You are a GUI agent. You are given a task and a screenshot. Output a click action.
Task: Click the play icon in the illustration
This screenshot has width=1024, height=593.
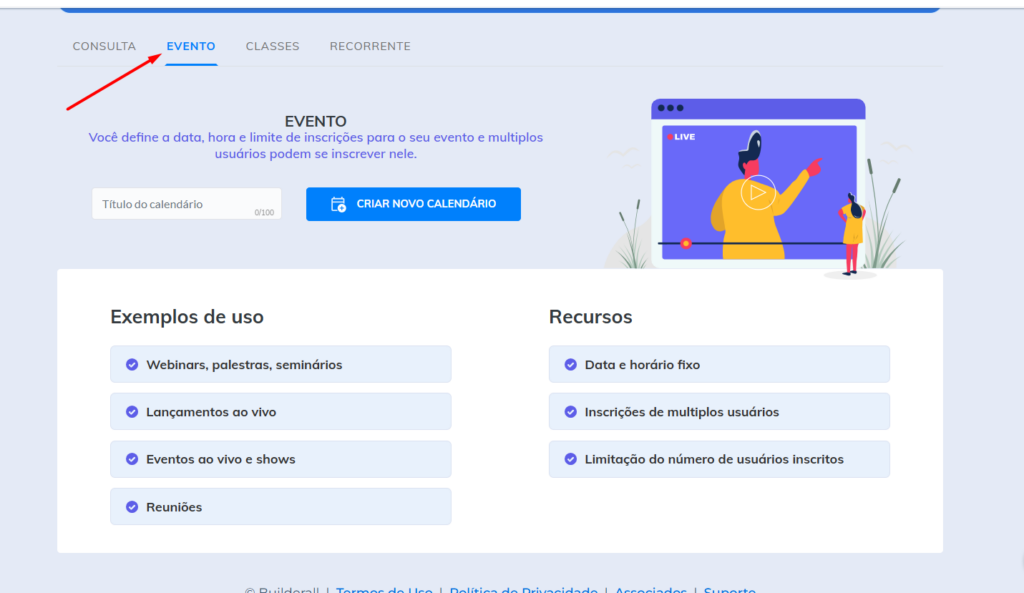point(758,192)
